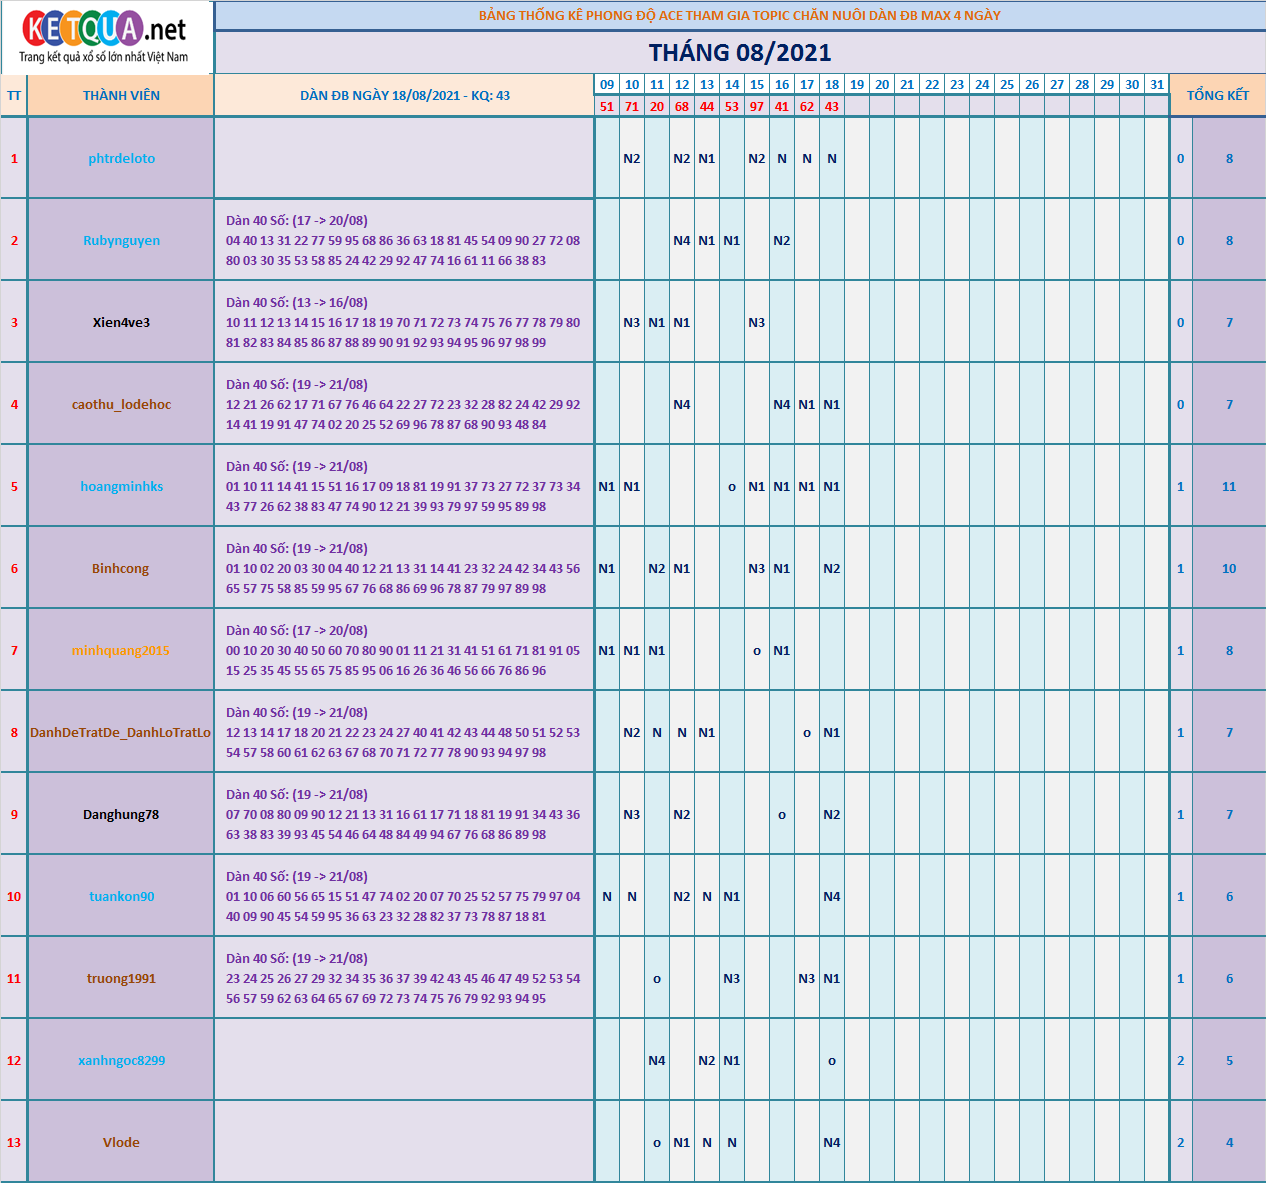Select member 'minhquang2015'

coord(121,651)
